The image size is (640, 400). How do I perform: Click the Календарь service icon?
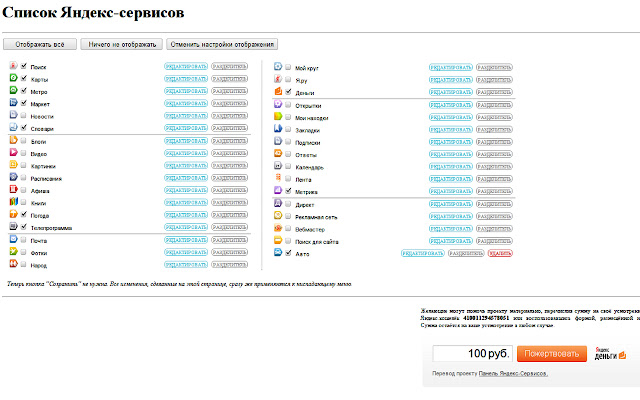point(278,166)
